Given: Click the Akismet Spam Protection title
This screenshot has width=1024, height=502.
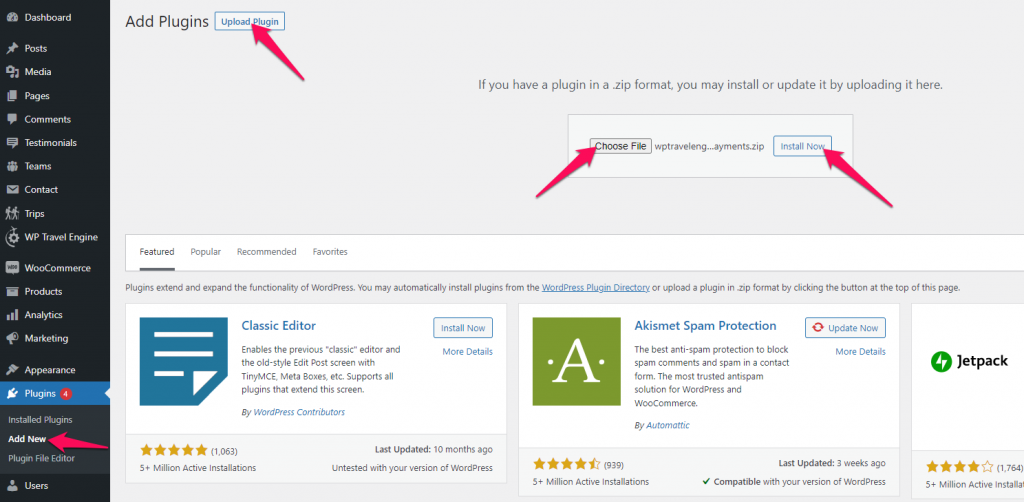Looking at the screenshot, I should 705,326.
